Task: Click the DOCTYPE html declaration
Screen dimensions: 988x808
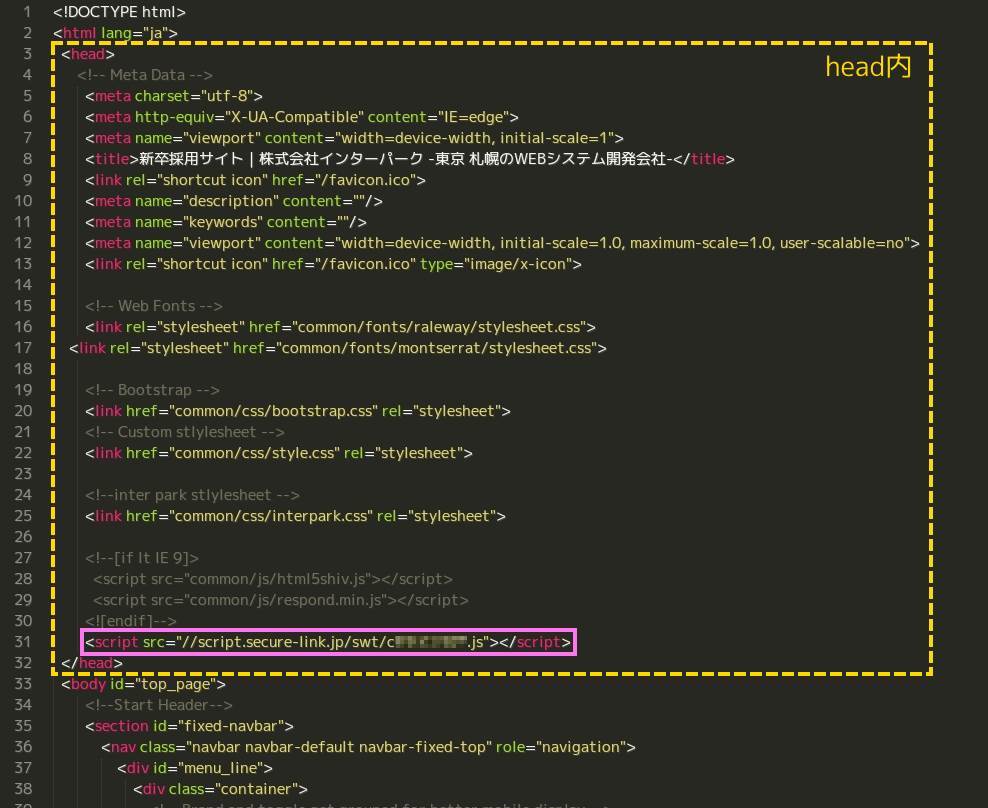Action: tap(119, 13)
